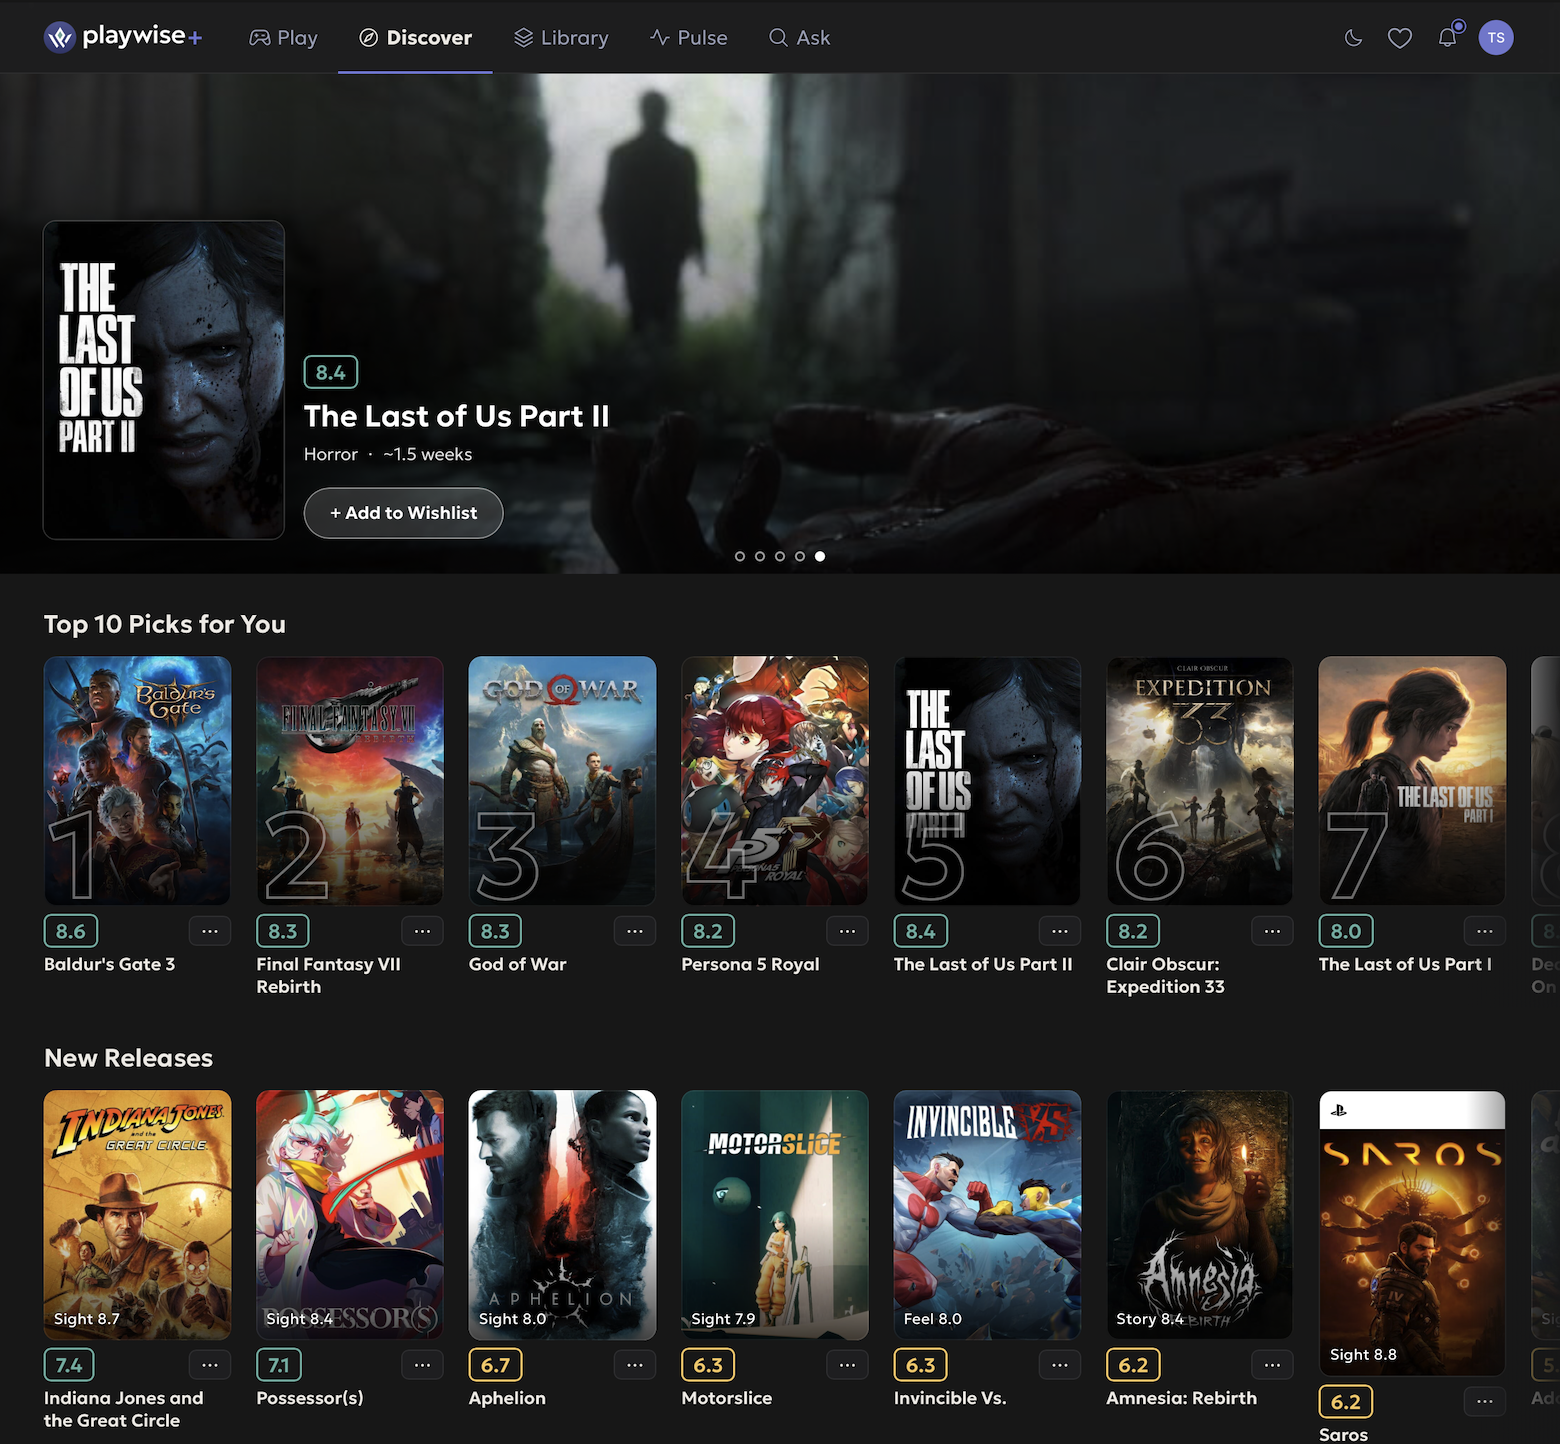Open Indiana Jones Great Circle cover
The width and height of the screenshot is (1560, 1444).
click(138, 1215)
